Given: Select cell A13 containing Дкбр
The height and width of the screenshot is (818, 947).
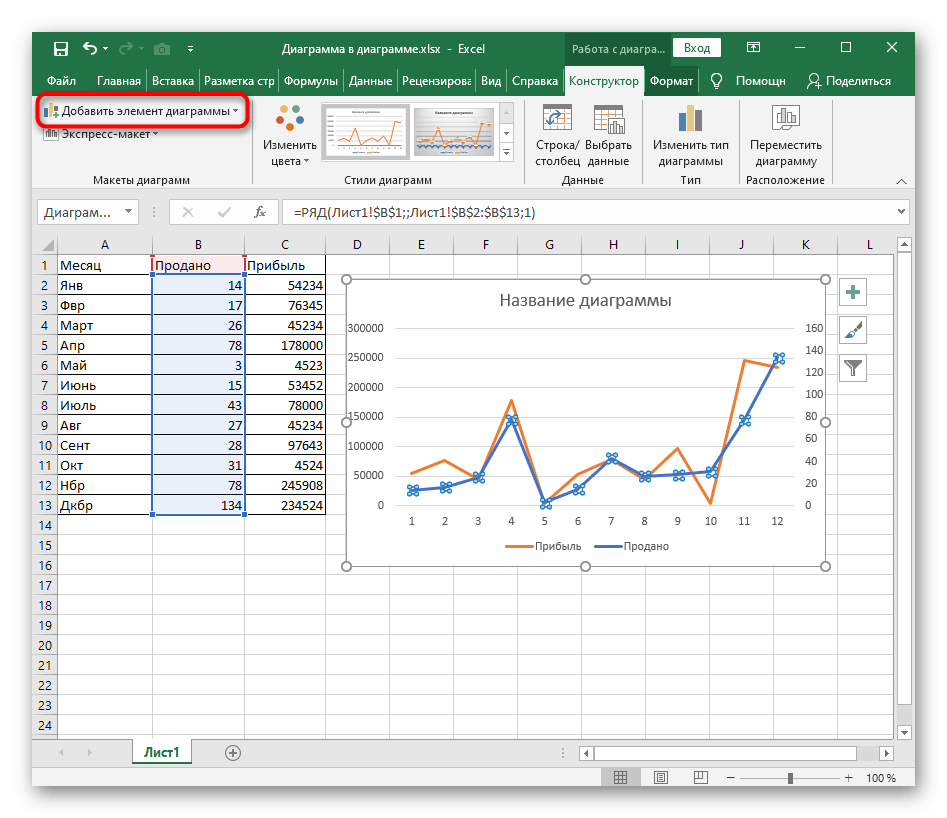Looking at the screenshot, I should point(104,506).
